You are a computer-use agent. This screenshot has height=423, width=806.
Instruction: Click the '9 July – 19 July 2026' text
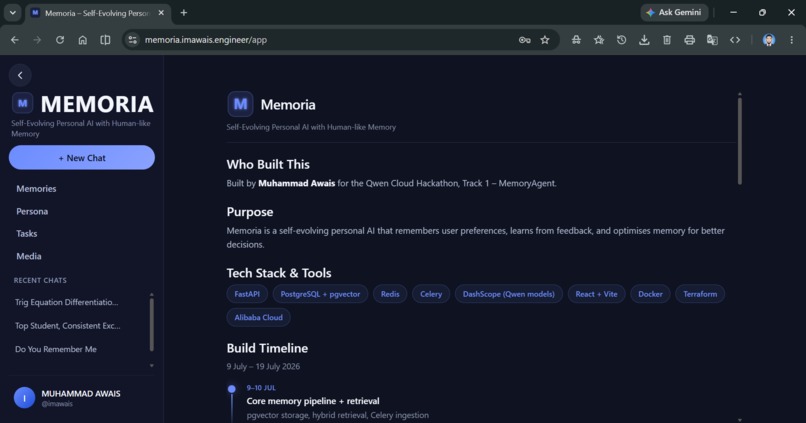pos(263,366)
